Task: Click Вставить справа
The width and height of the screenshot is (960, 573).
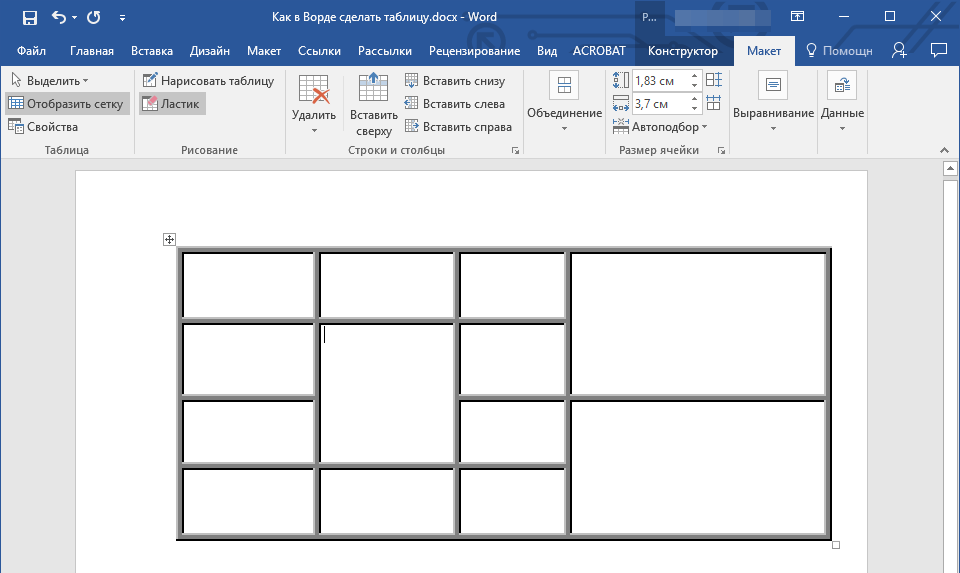Action: pyautogui.click(x=459, y=127)
